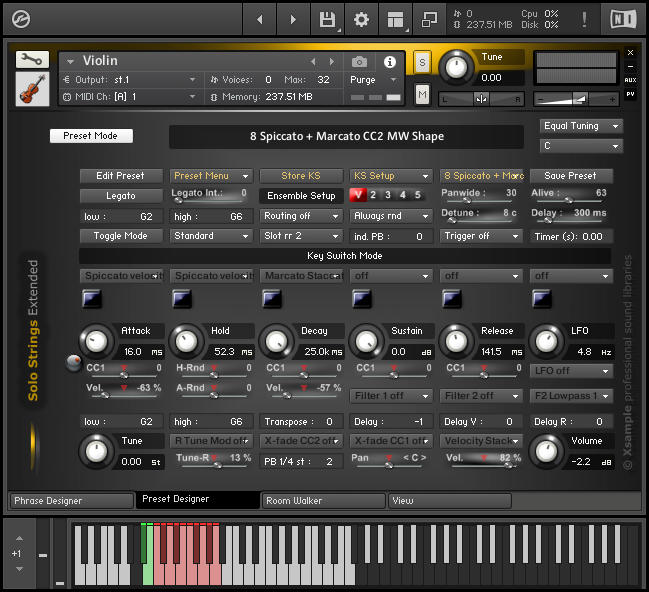Open the Trigger off dropdown
The width and height of the screenshot is (649, 592).
(x=481, y=236)
